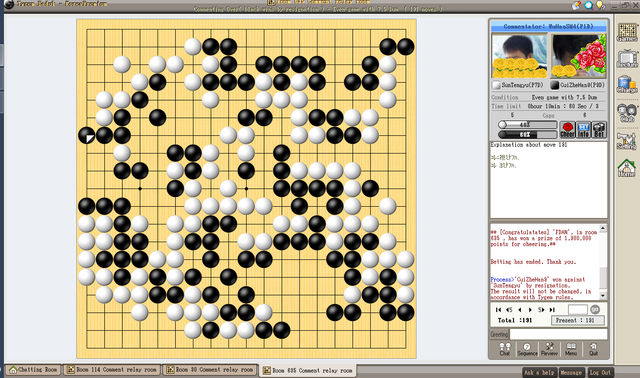Open the Chat icon in right sidebar
This screenshot has height=378, width=640.
coord(627,113)
